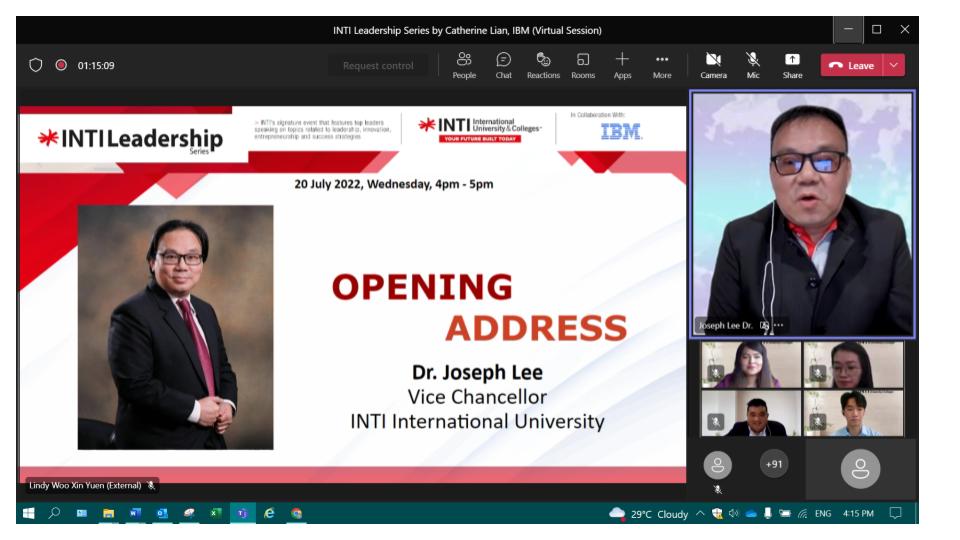
Task: Leave the meeting
Action: [852, 66]
